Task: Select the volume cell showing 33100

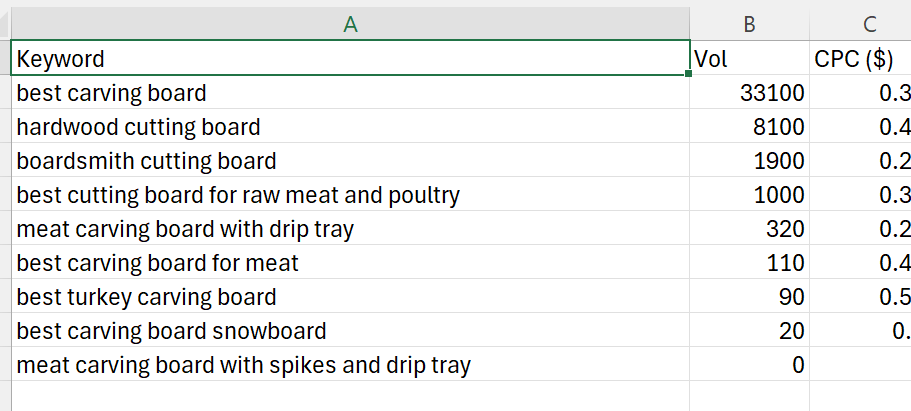Action: click(749, 93)
